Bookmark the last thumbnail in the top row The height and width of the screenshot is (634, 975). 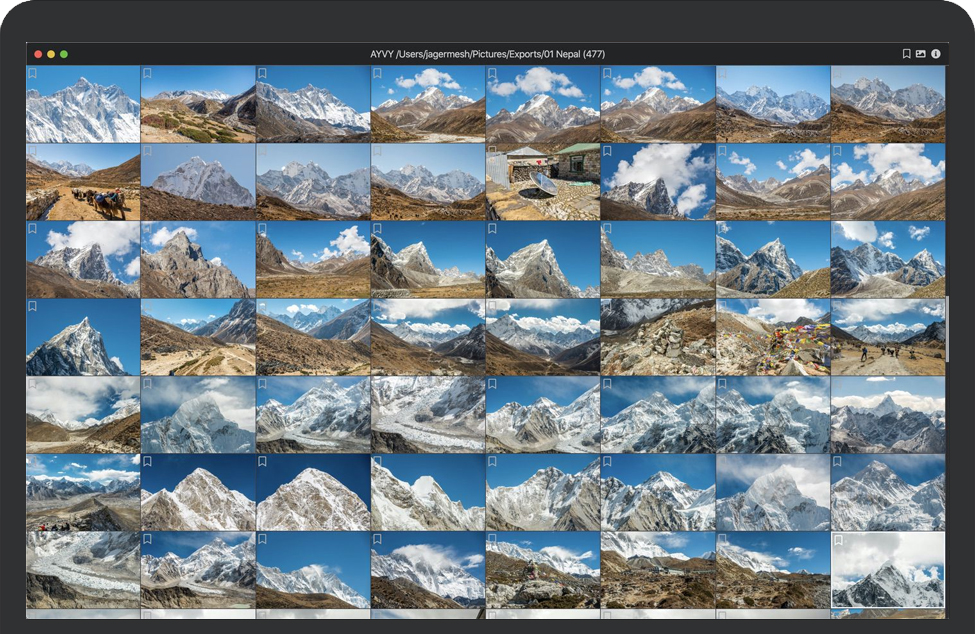838,73
